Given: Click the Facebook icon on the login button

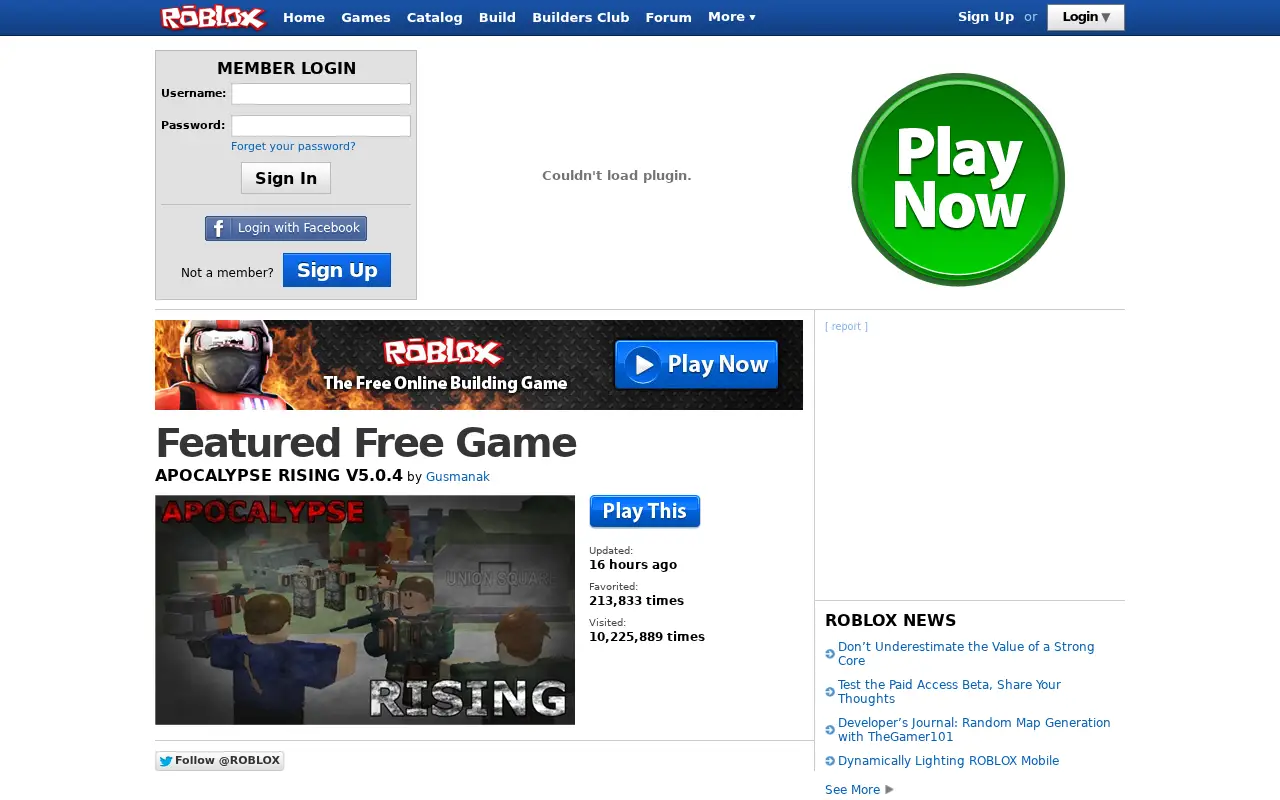Looking at the screenshot, I should [x=218, y=229].
